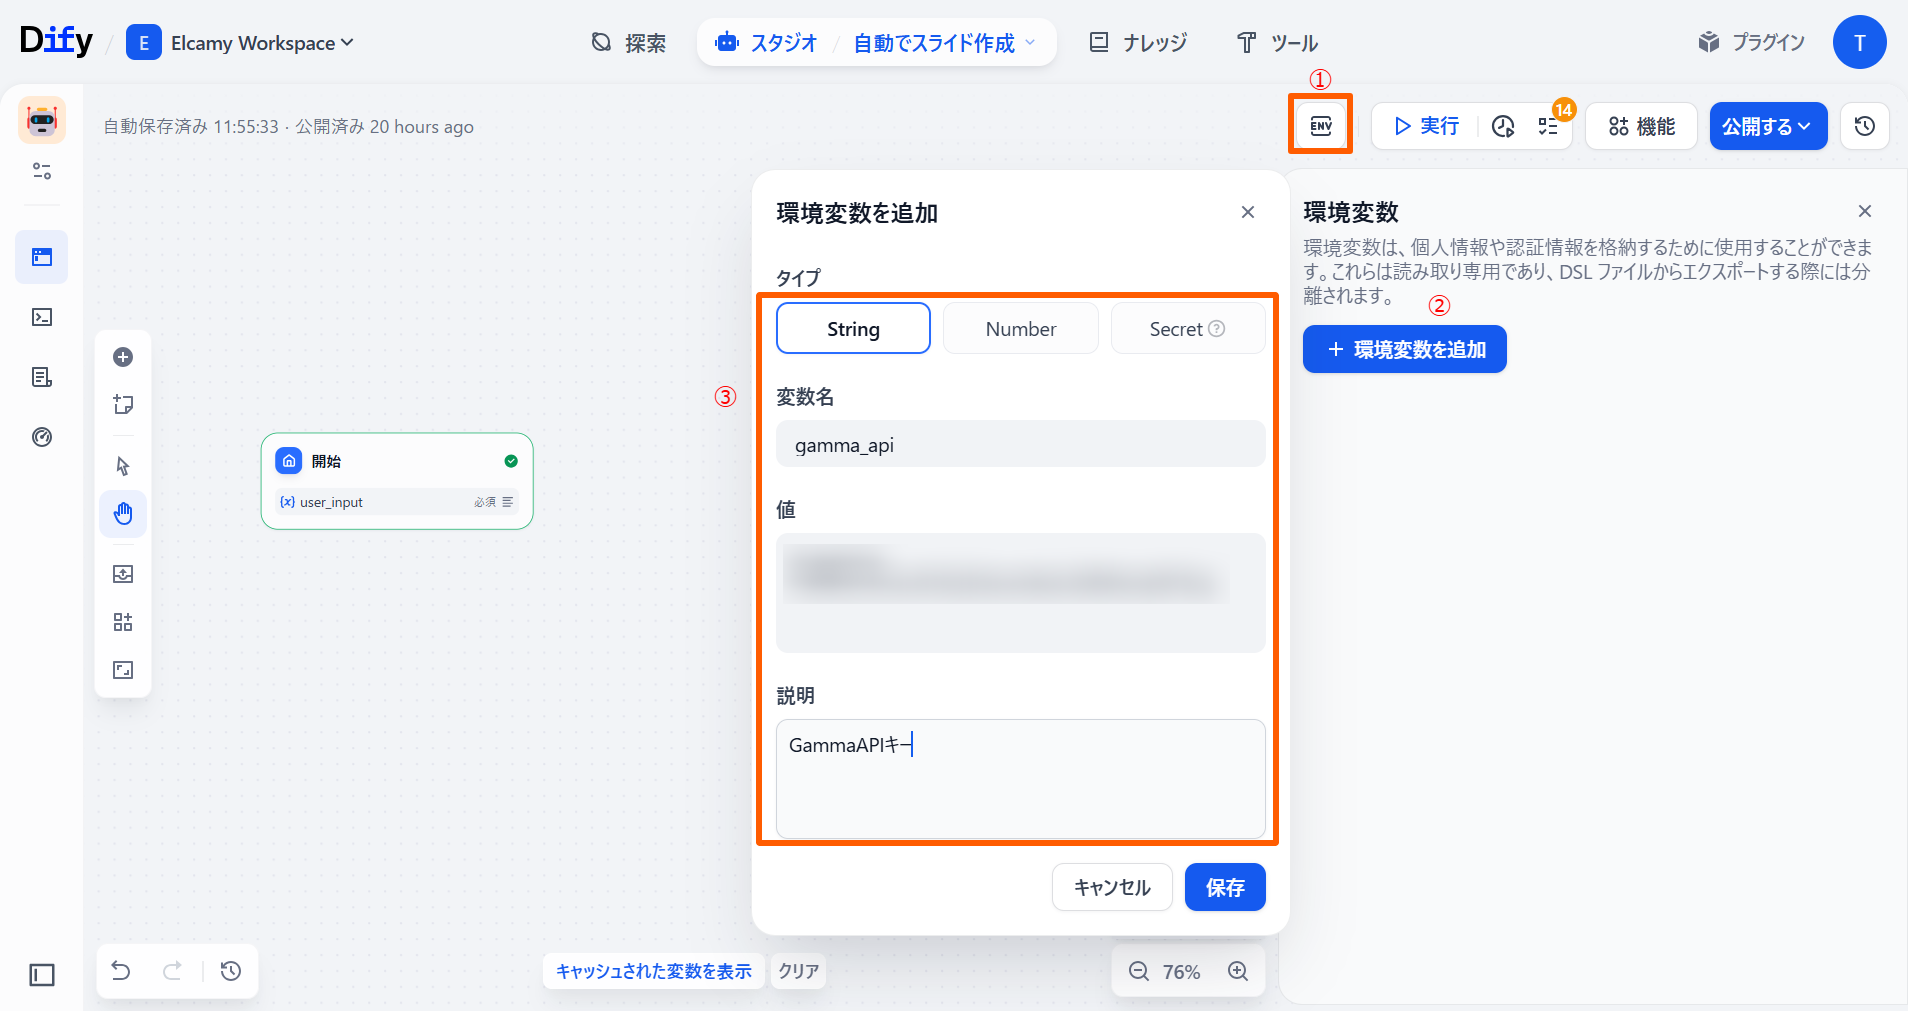Expand the Elcamy Workspace dropdown
1908x1011 pixels.
click(x=262, y=43)
